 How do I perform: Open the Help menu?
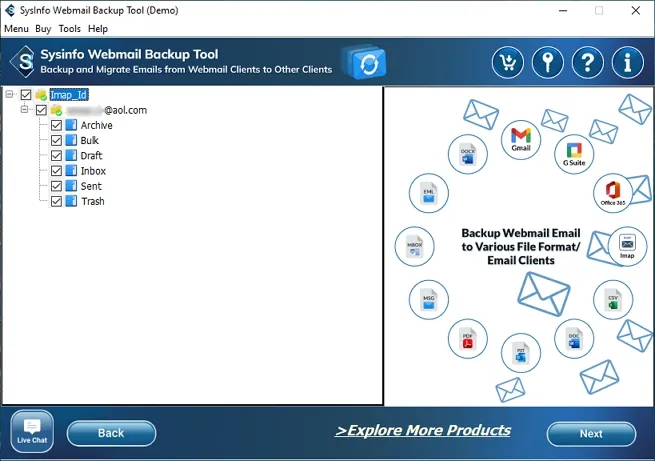tap(98, 29)
